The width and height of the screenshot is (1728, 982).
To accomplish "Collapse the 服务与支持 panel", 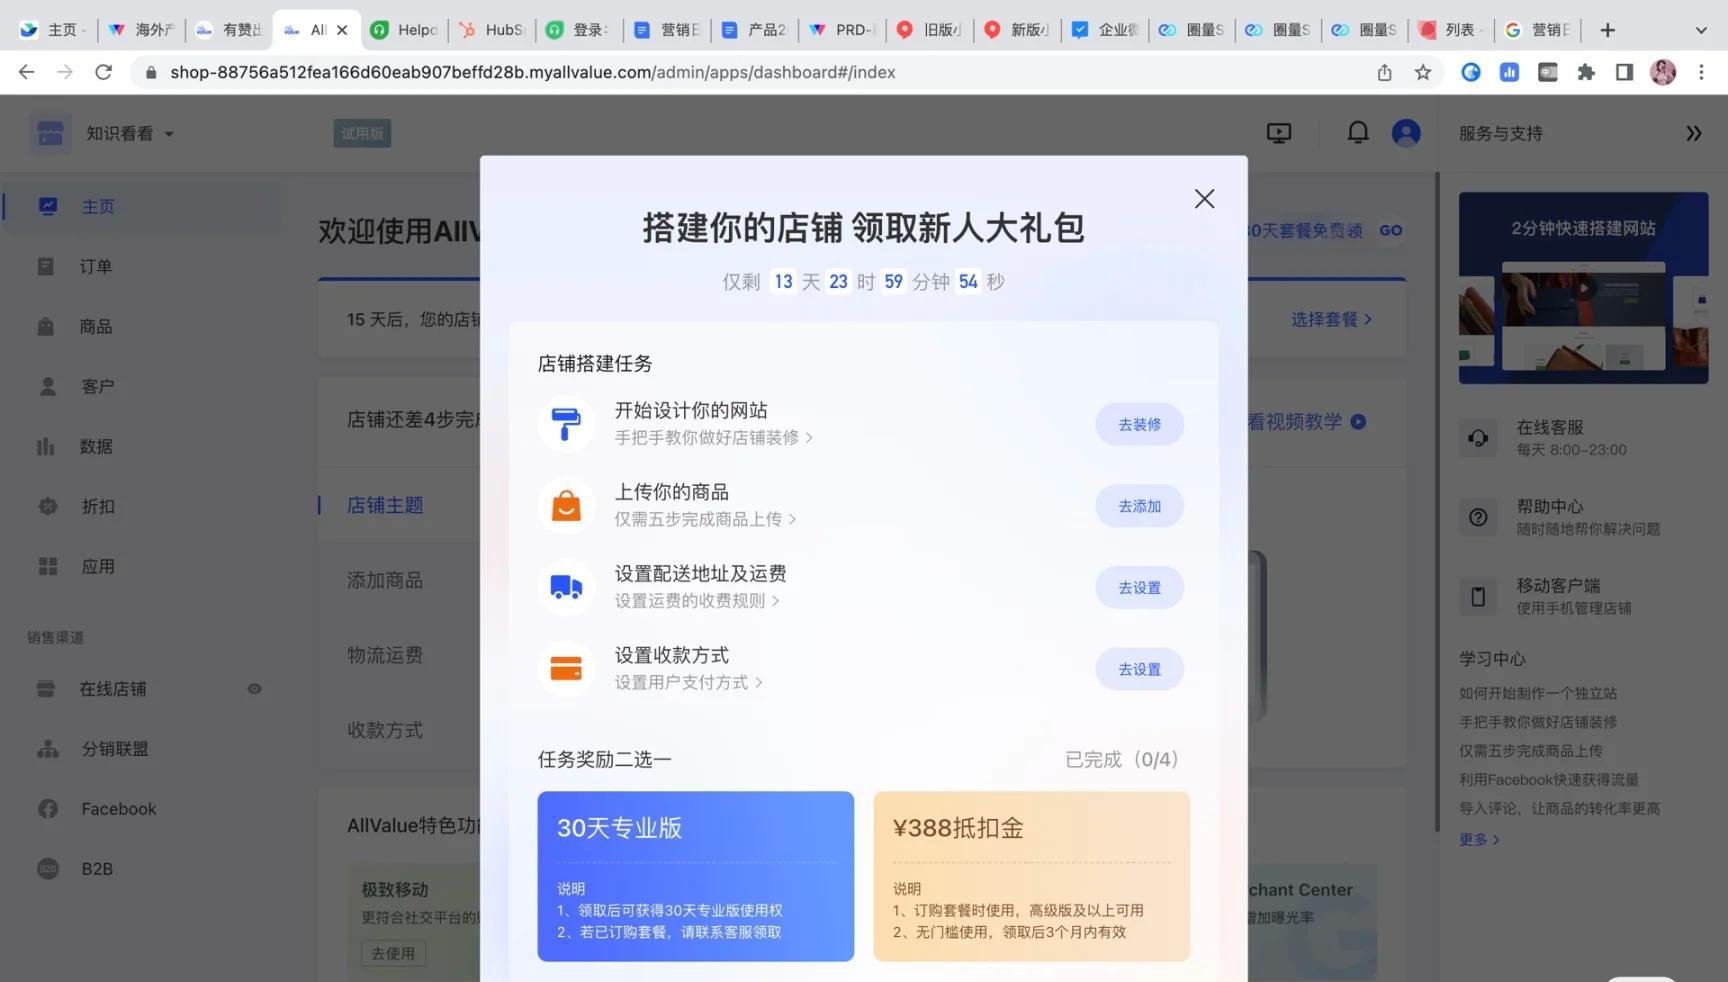I will 1693,133.
